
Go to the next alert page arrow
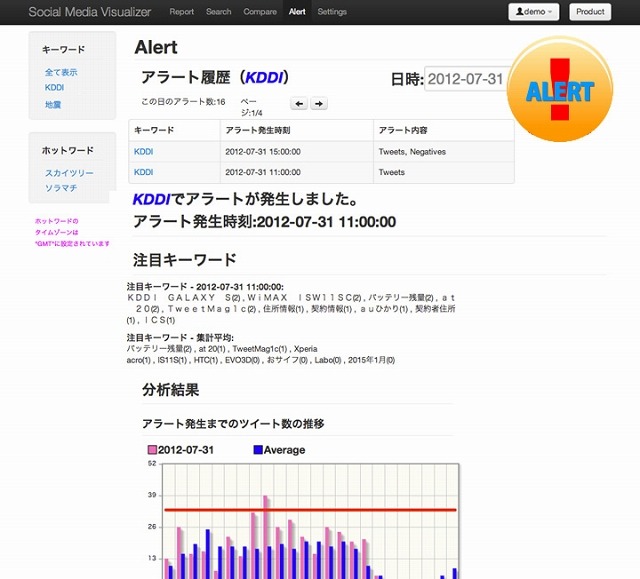[x=319, y=104]
